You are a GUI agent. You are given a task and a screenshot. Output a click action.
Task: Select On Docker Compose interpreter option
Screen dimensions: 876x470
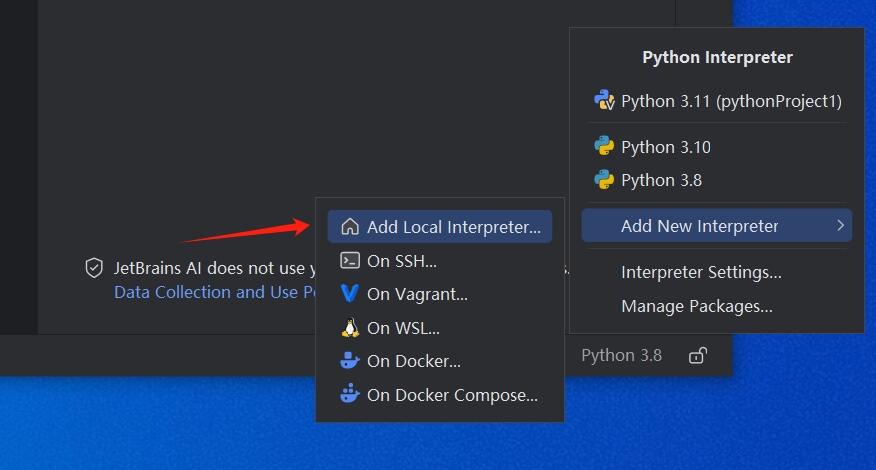440,395
